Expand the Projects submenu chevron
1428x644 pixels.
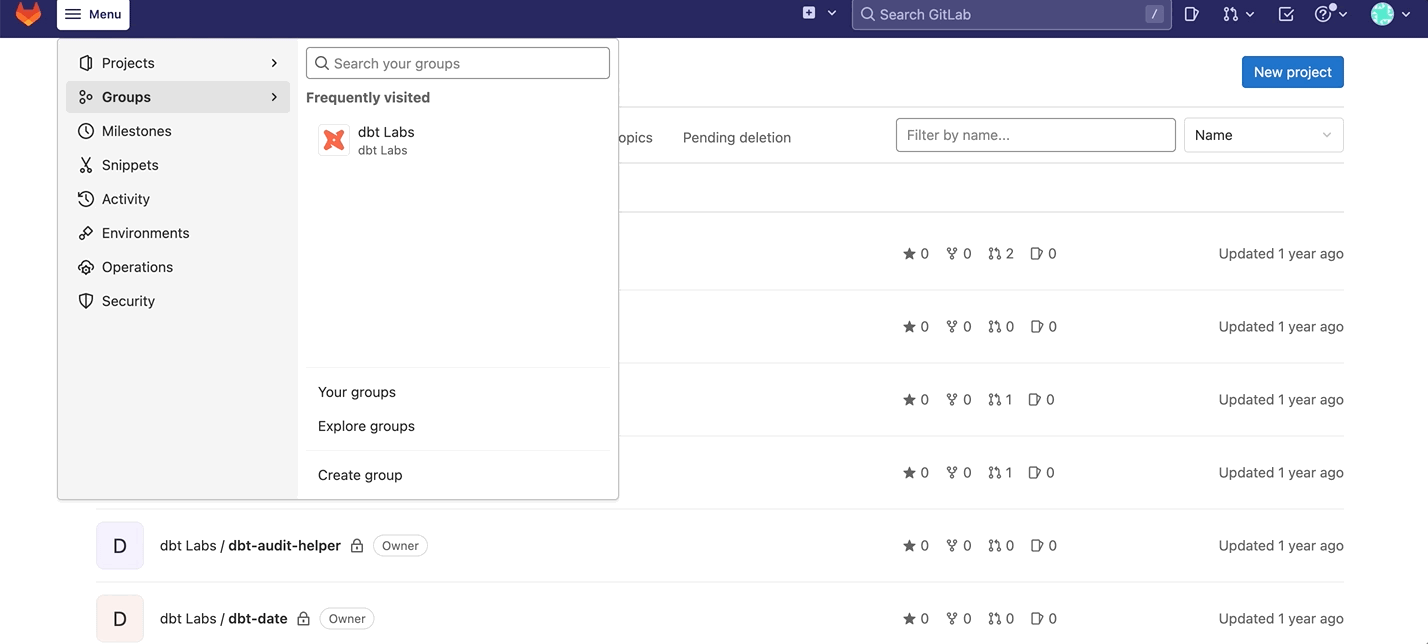273,62
